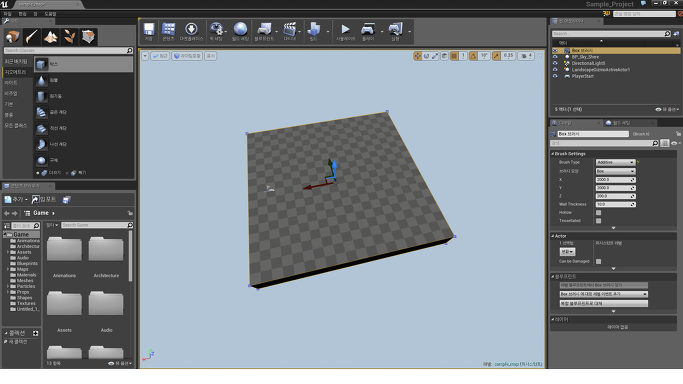
Task: Select the Curved Stair geometry brush
Action: coord(84,112)
